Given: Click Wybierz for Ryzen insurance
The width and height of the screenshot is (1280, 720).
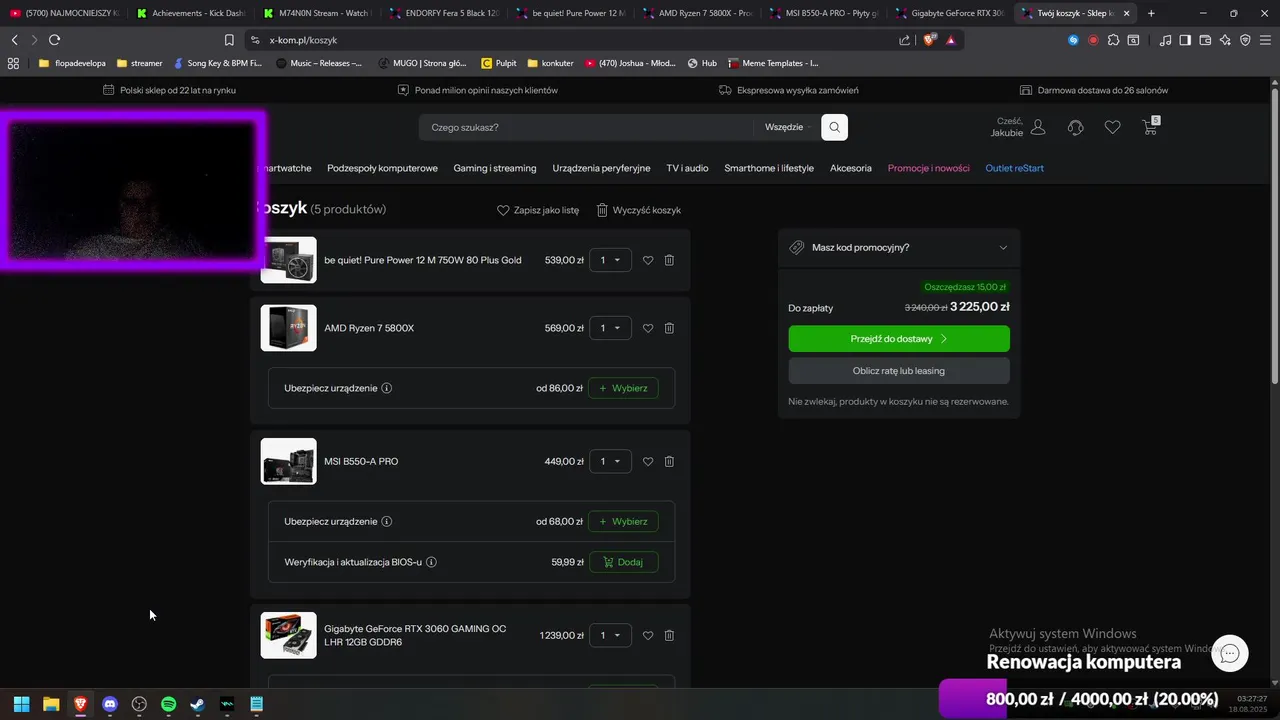Looking at the screenshot, I should click(623, 388).
